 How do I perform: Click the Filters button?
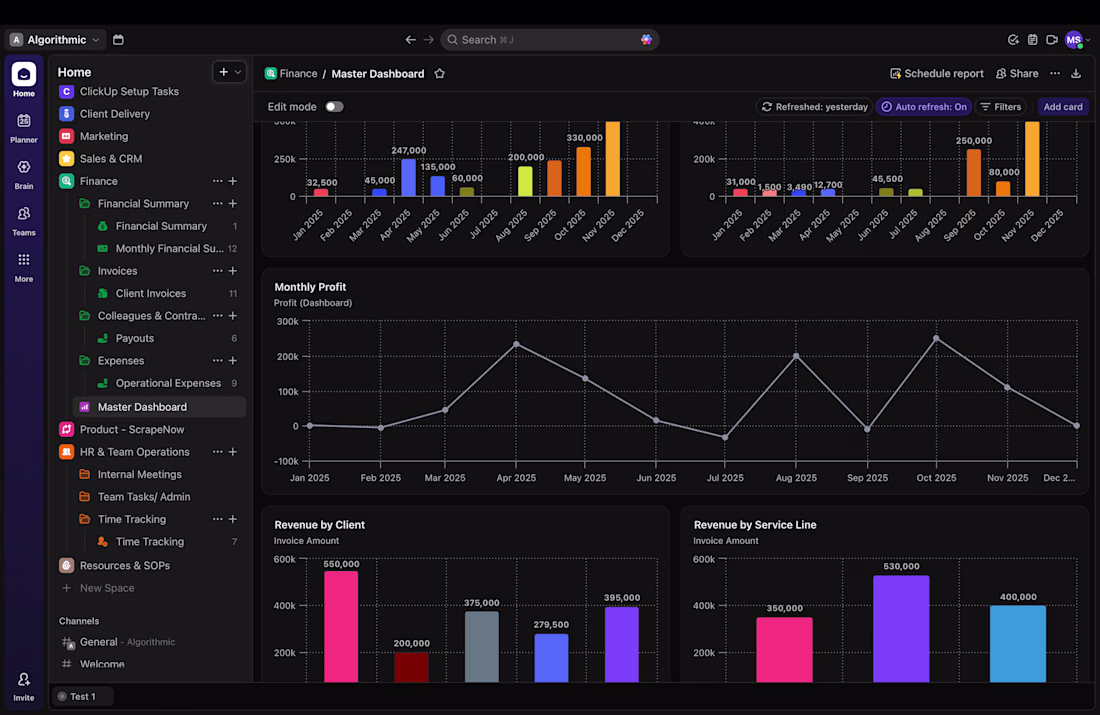(x=1000, y=107)
